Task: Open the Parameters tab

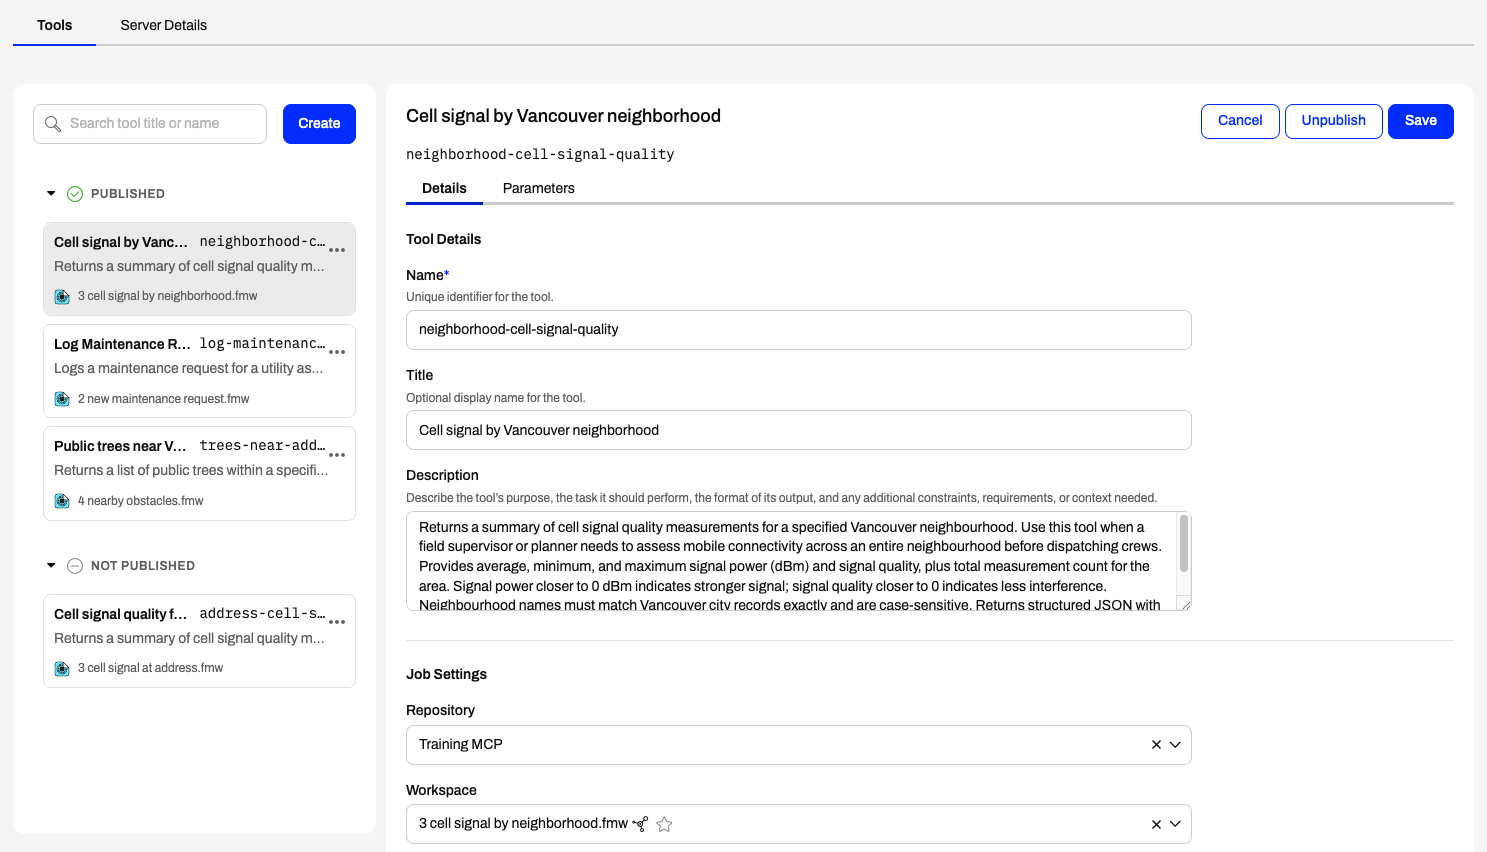Action: tap(539, 188)
